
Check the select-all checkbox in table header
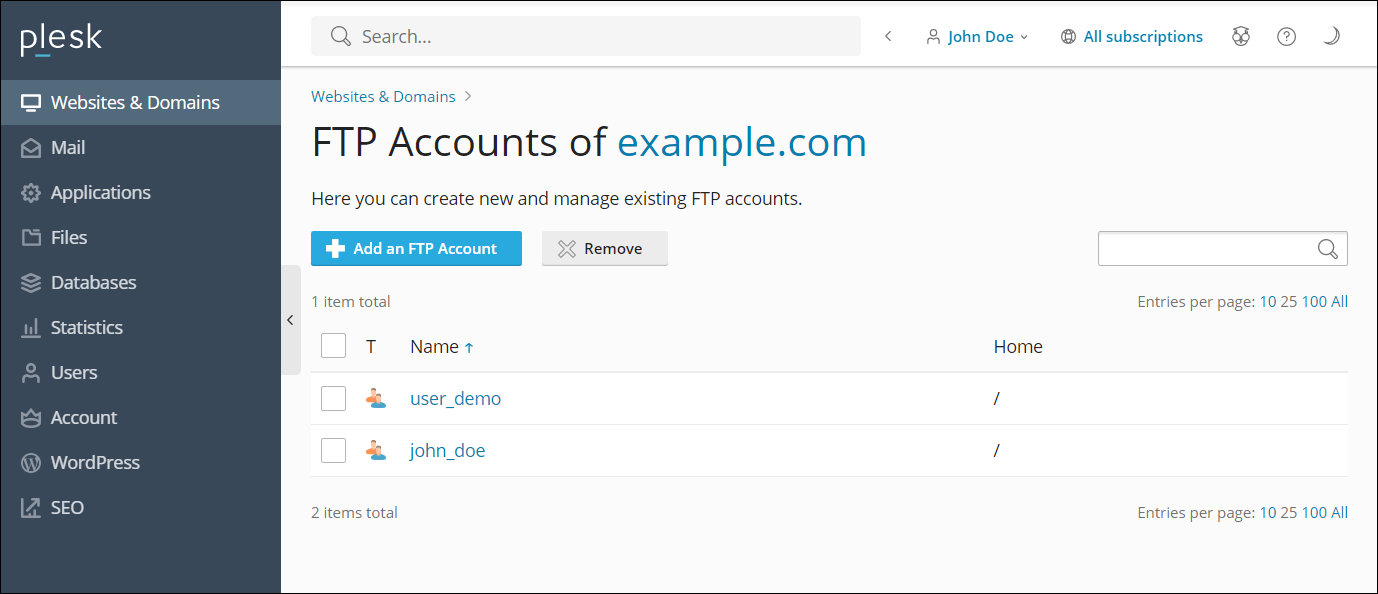point(333,346)
